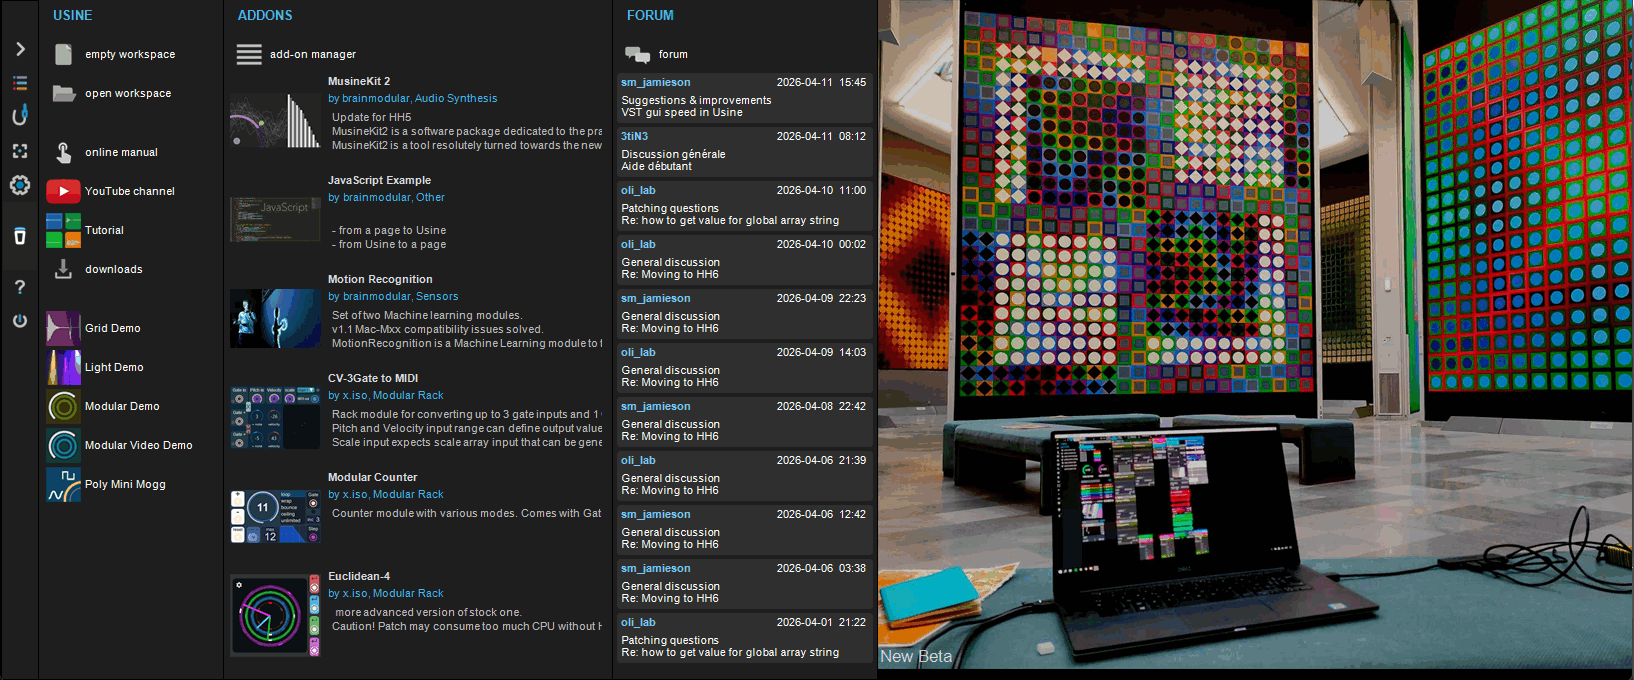Image resolution: width=1634 pixels, height=680 pixels.
Task: Click the Tutorial colored tiles icon
Action: [x=63, y=230]
